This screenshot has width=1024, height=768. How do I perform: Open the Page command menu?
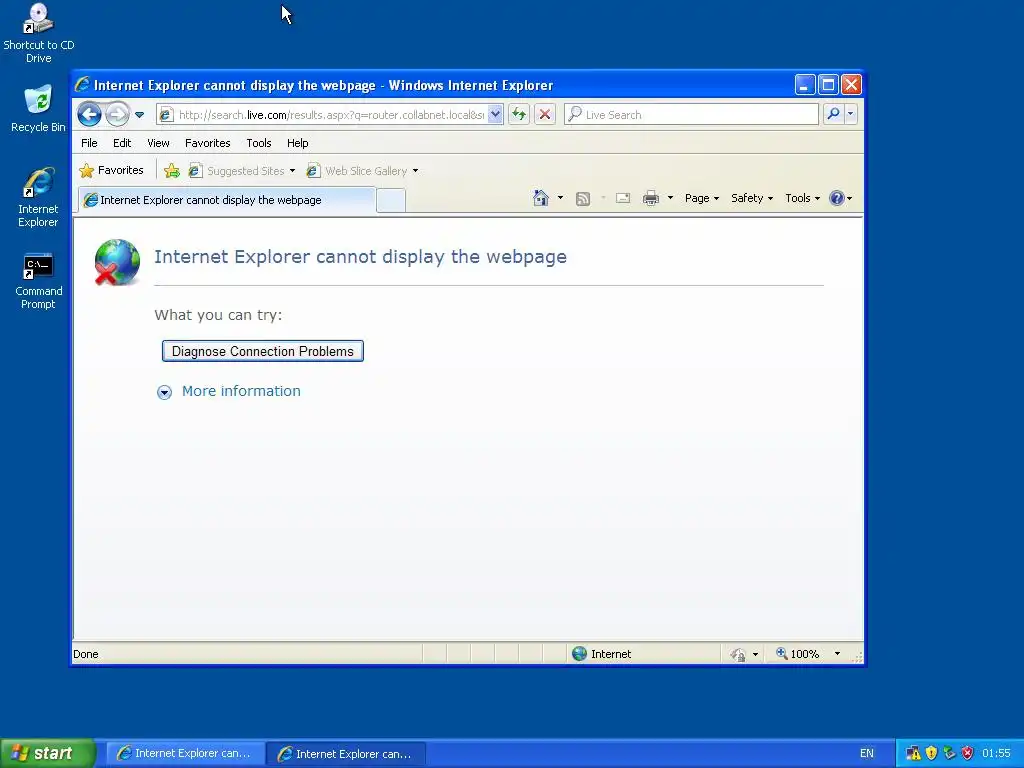(x=701, y=198)
